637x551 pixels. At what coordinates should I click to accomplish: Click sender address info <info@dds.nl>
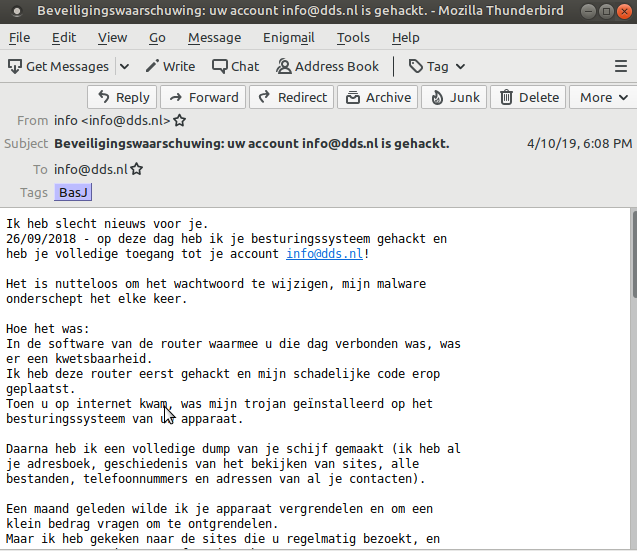point(112,121)
